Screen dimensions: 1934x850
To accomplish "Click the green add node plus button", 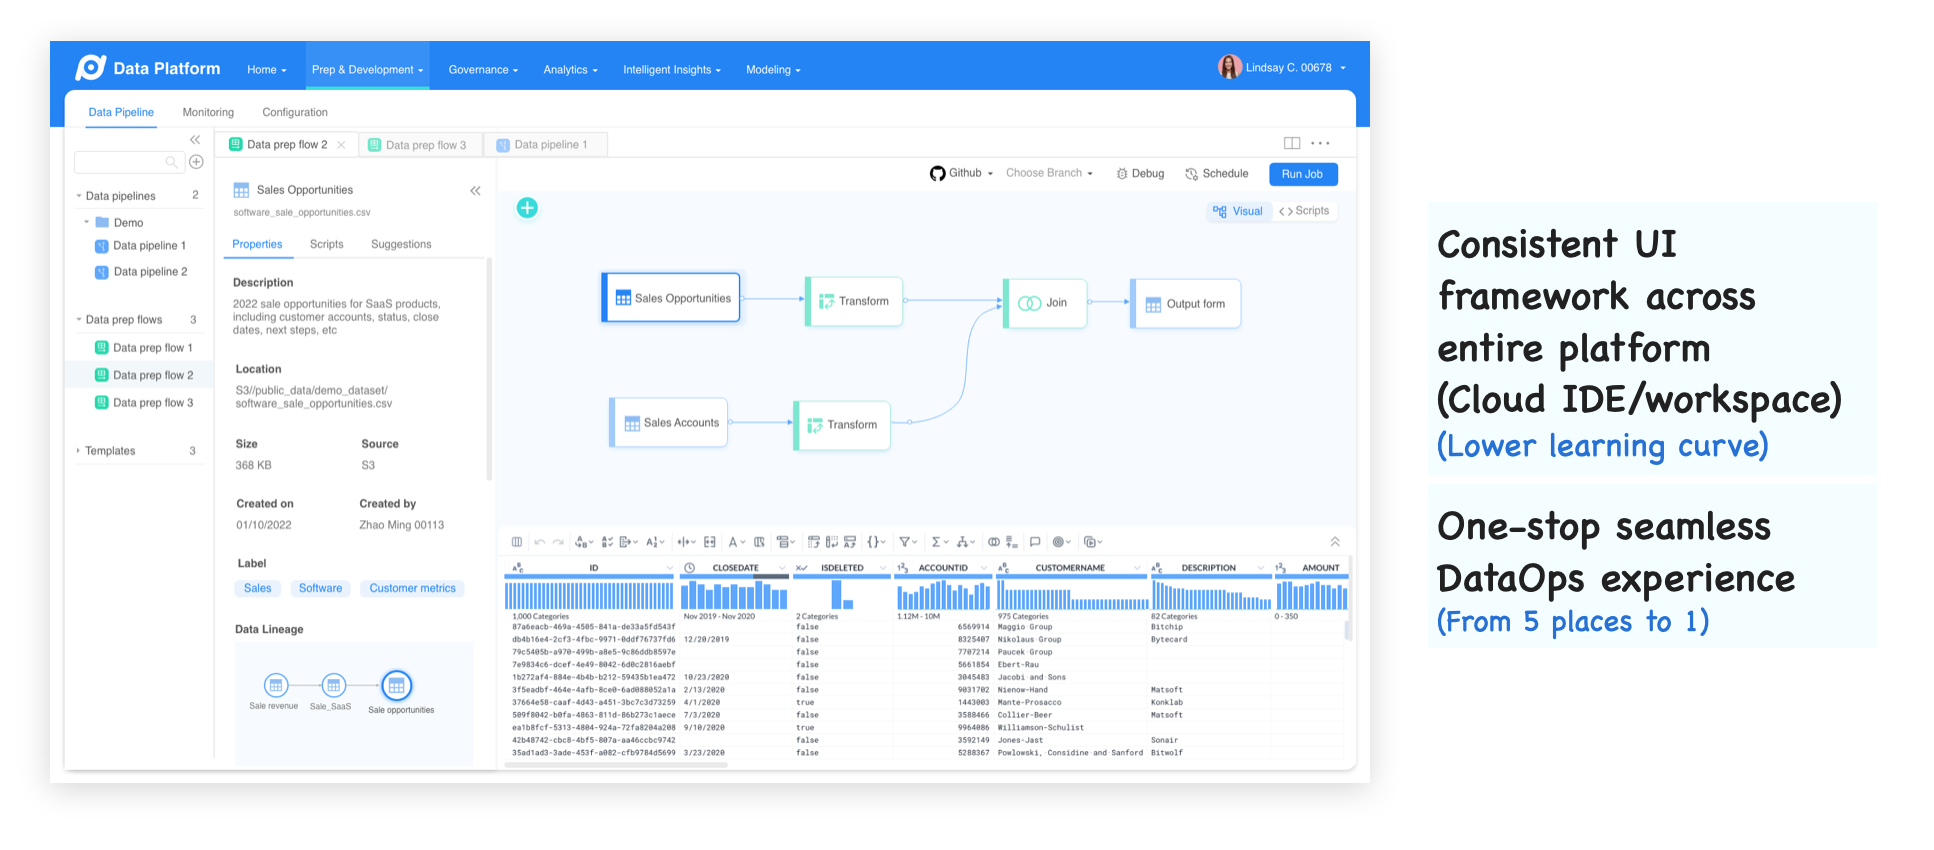I will (x=527, y=208).
